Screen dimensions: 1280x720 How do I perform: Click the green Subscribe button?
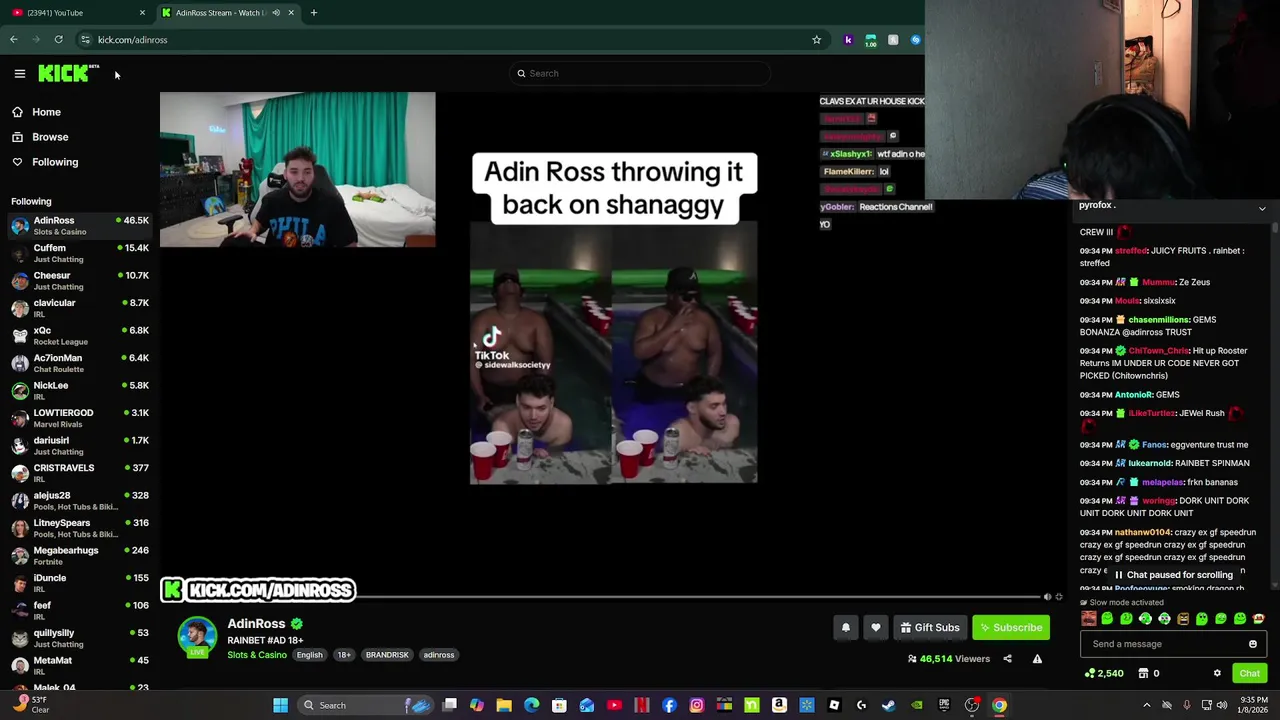tap(1011, 627)
